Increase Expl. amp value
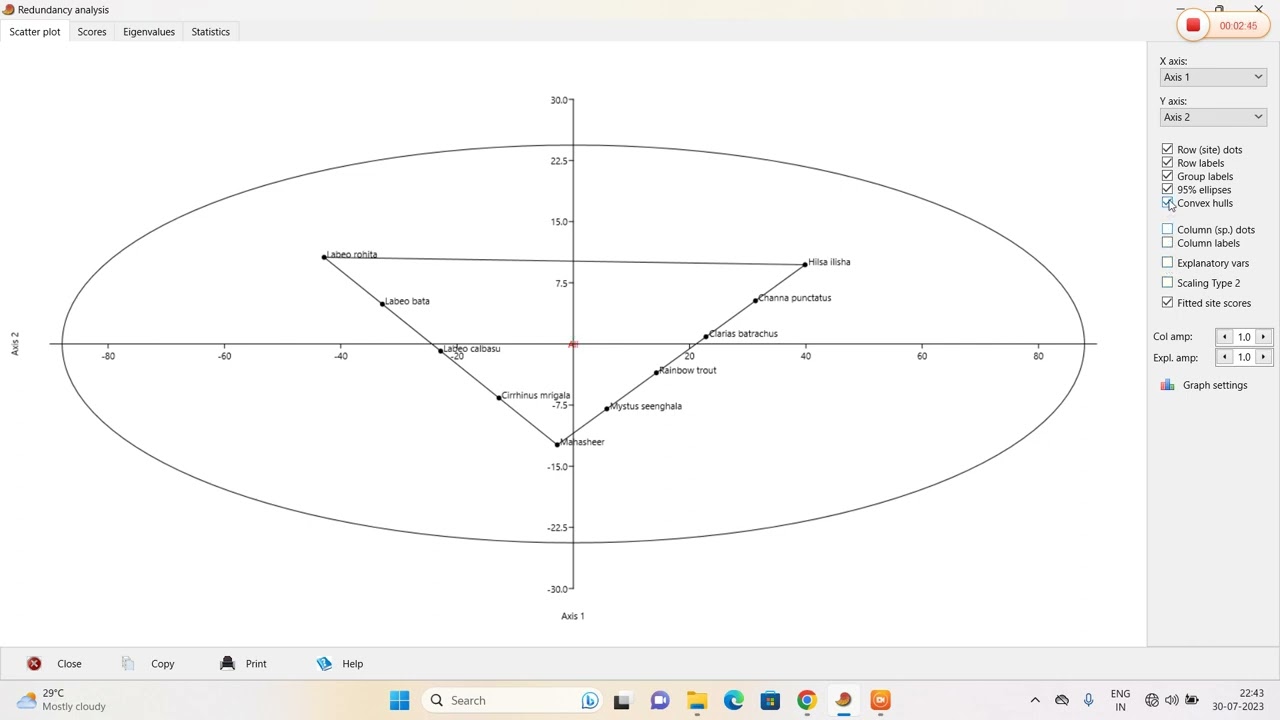 tap(1264, 357)
